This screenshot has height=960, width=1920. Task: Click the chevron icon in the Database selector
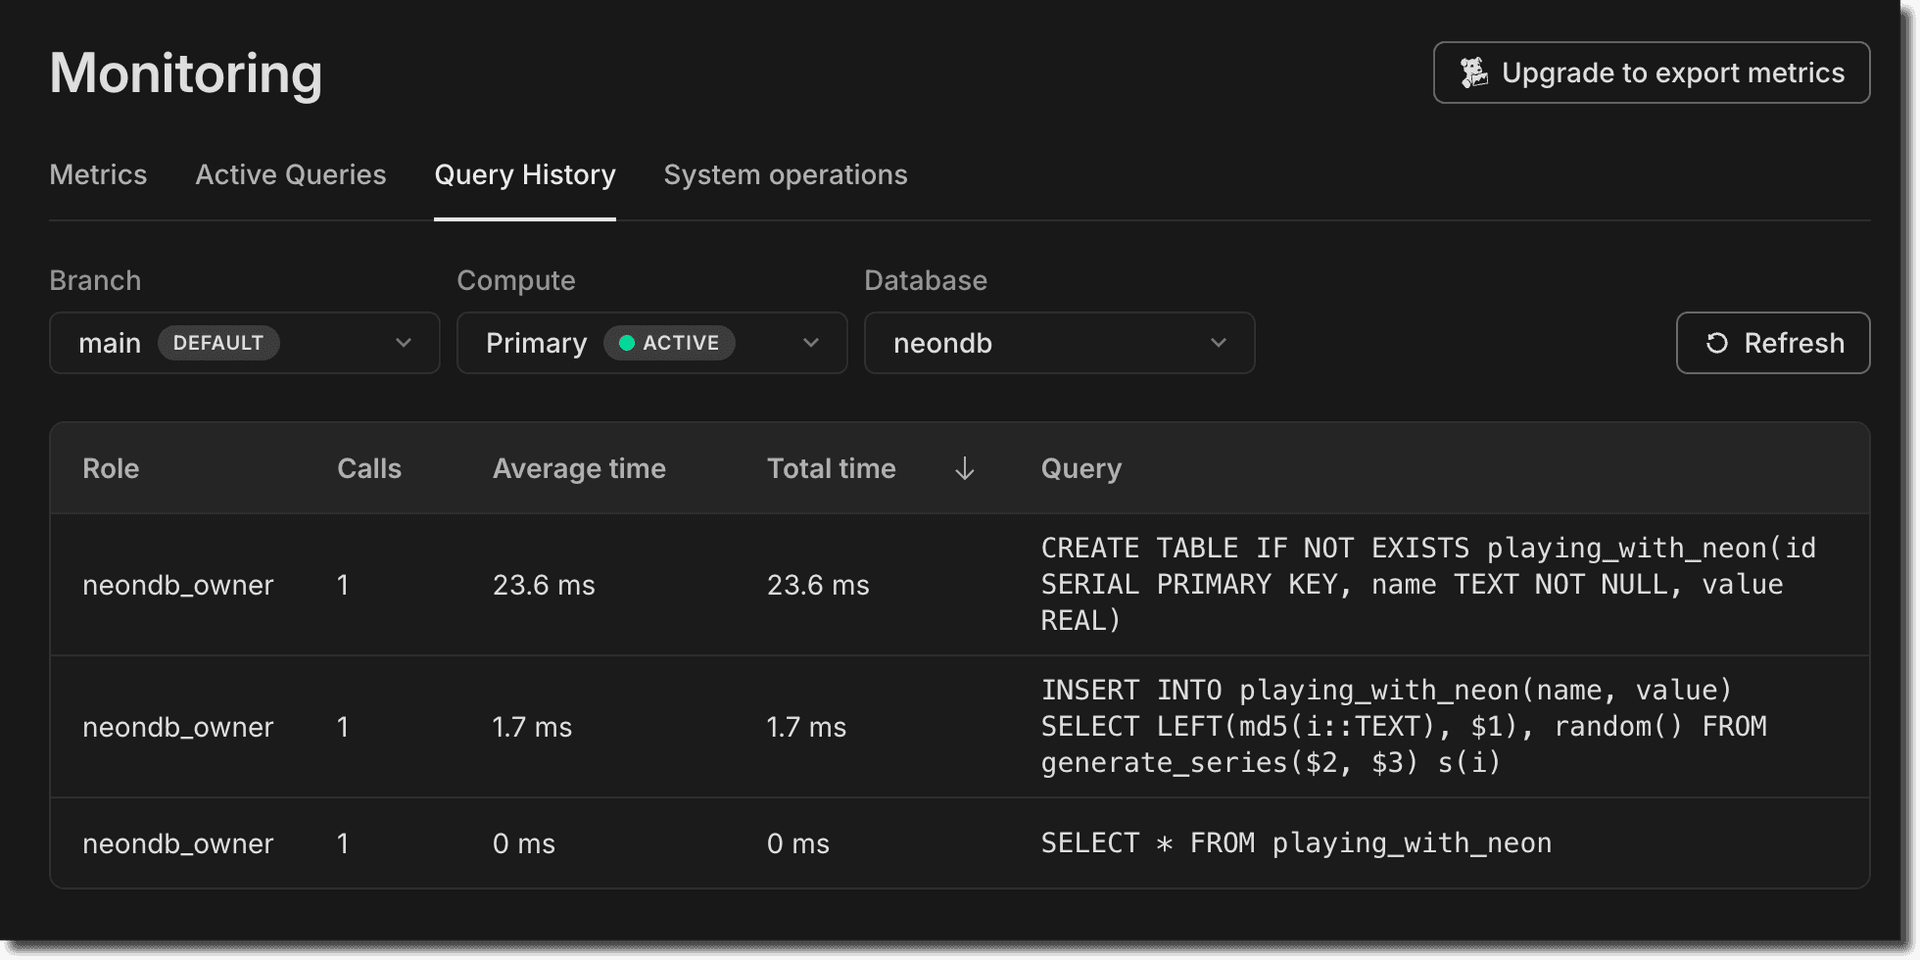pos(1219,343)
